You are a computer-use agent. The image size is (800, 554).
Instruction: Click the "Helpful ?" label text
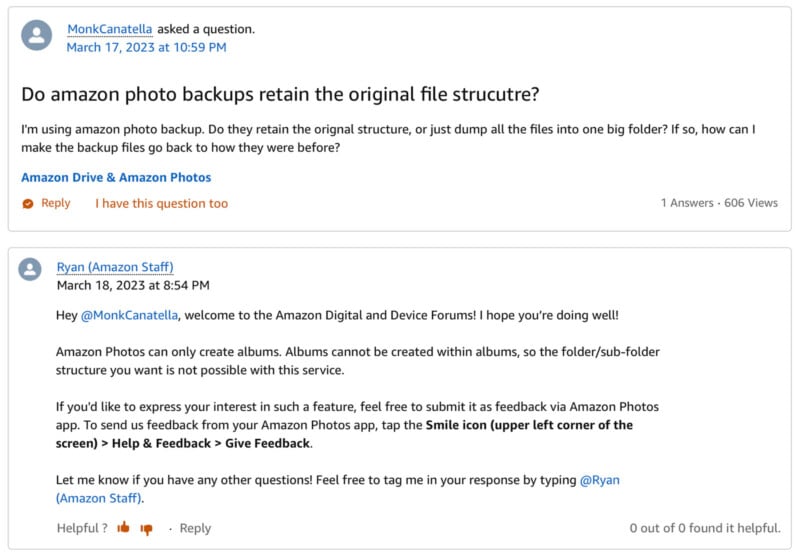pyautogui.click(x=82, y=528)
